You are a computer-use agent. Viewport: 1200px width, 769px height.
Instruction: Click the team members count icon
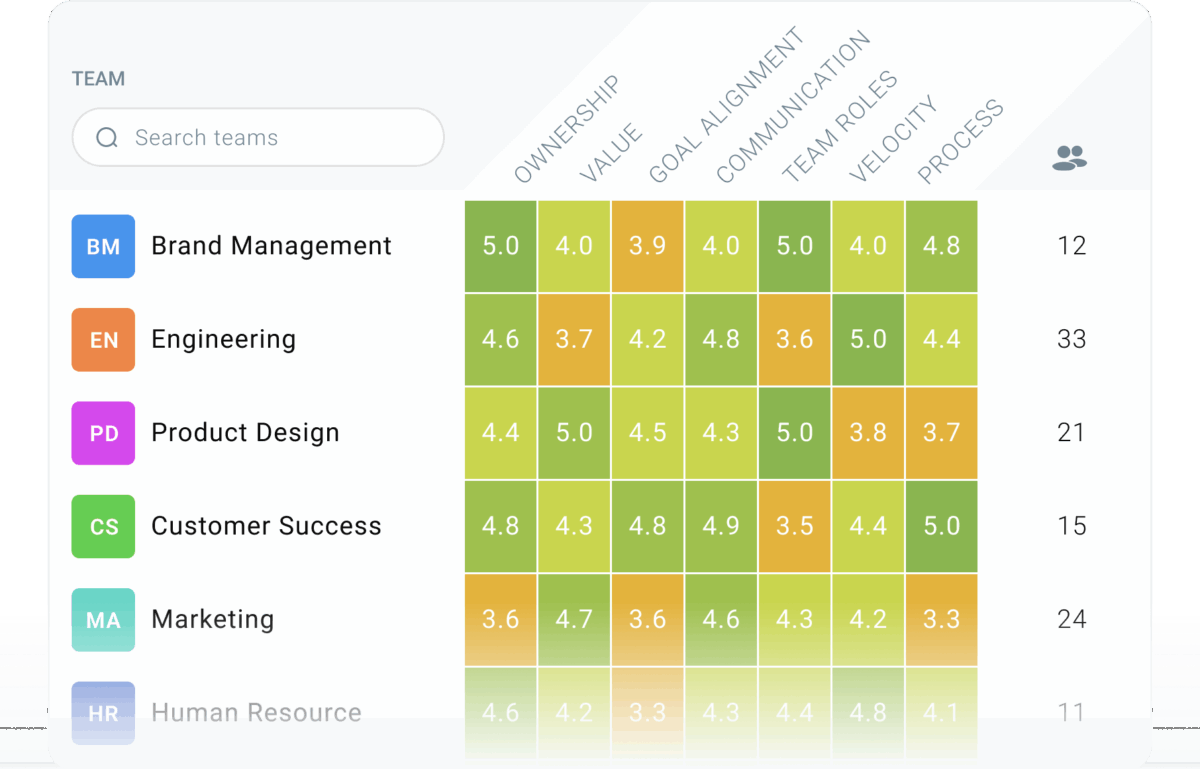[x=1069, y=157]
